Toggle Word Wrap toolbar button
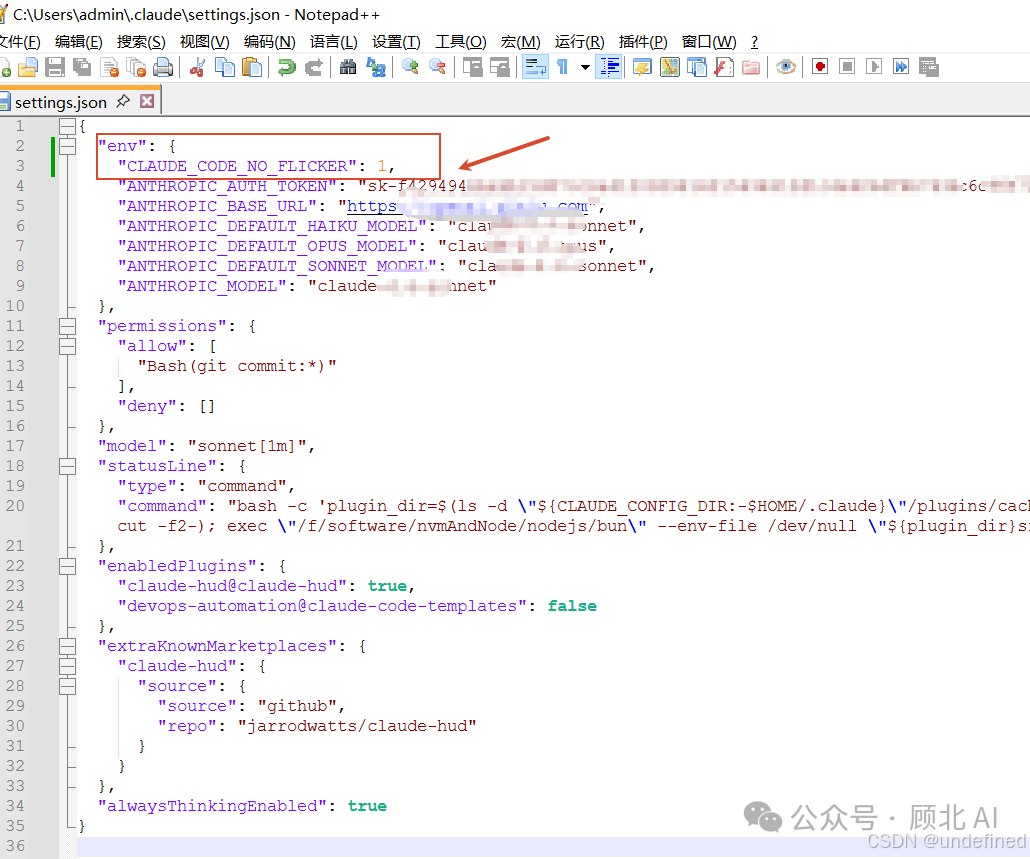 (x=535, y=67)
